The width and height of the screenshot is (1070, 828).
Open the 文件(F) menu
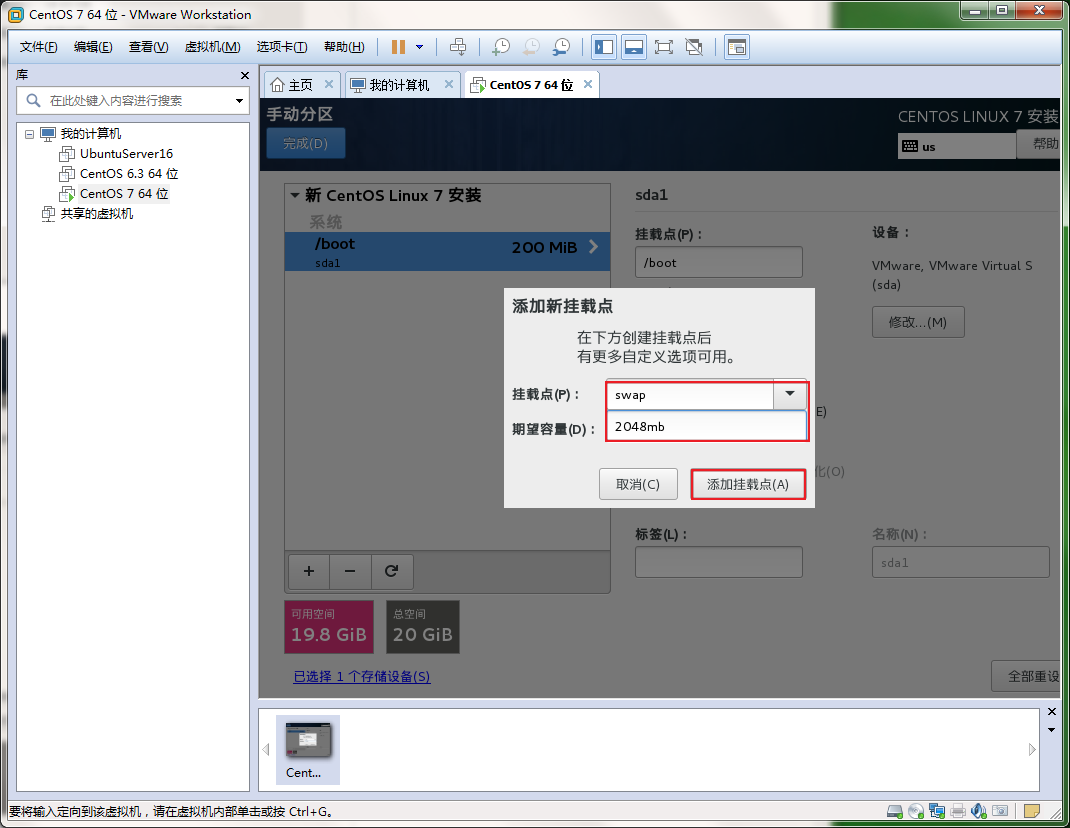[x=38, y=47]
